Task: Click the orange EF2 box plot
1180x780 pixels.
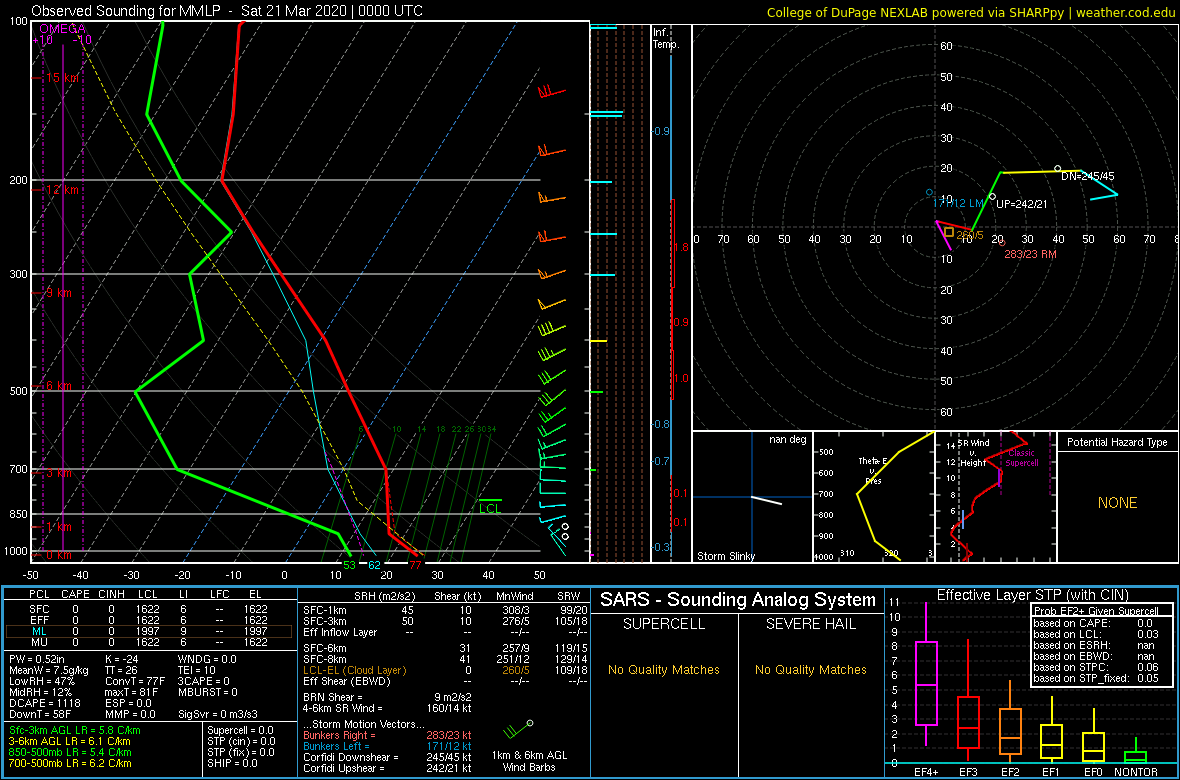Action: click(x=1011, y=722)
